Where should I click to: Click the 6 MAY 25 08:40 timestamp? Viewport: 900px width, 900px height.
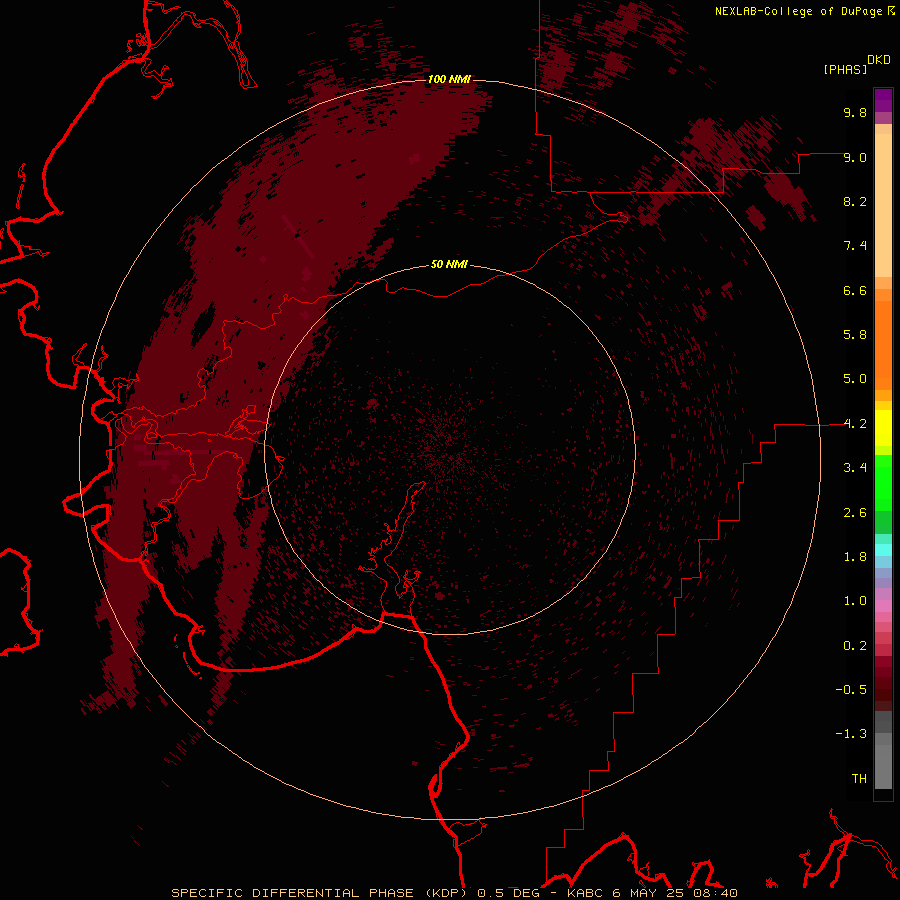[x=674, y=893]
